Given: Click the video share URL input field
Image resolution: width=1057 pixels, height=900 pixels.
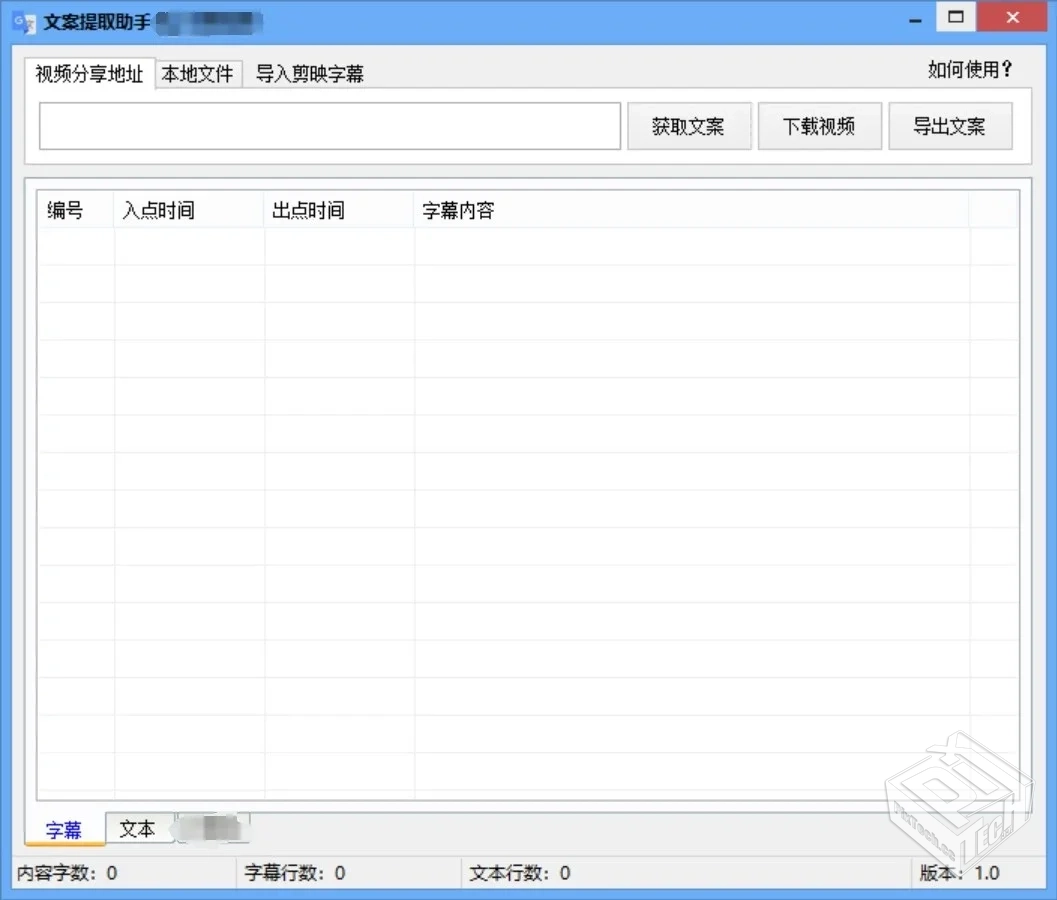Looking at the screenshot, I should (329, 125).
